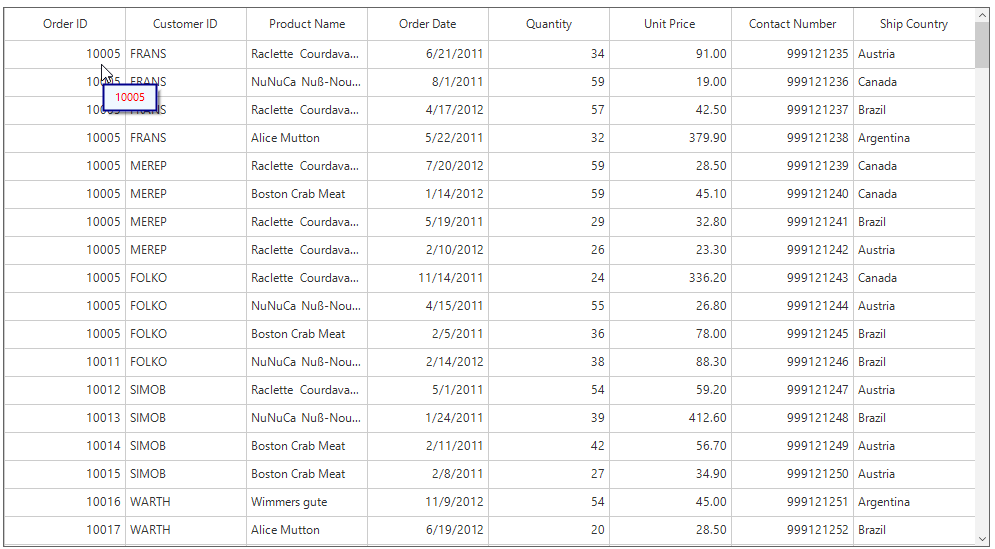Select contact number 999121252 cell
This screenshot has width=995, height=549.
click(817, 530)
